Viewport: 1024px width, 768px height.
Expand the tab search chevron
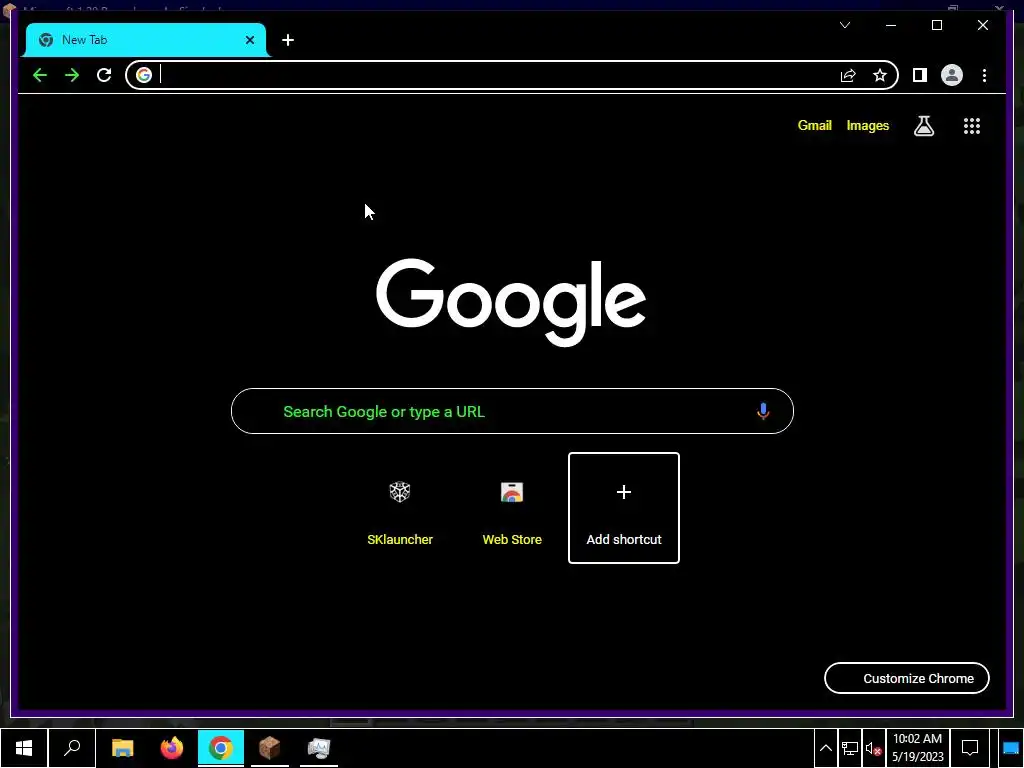pos(845,25)
